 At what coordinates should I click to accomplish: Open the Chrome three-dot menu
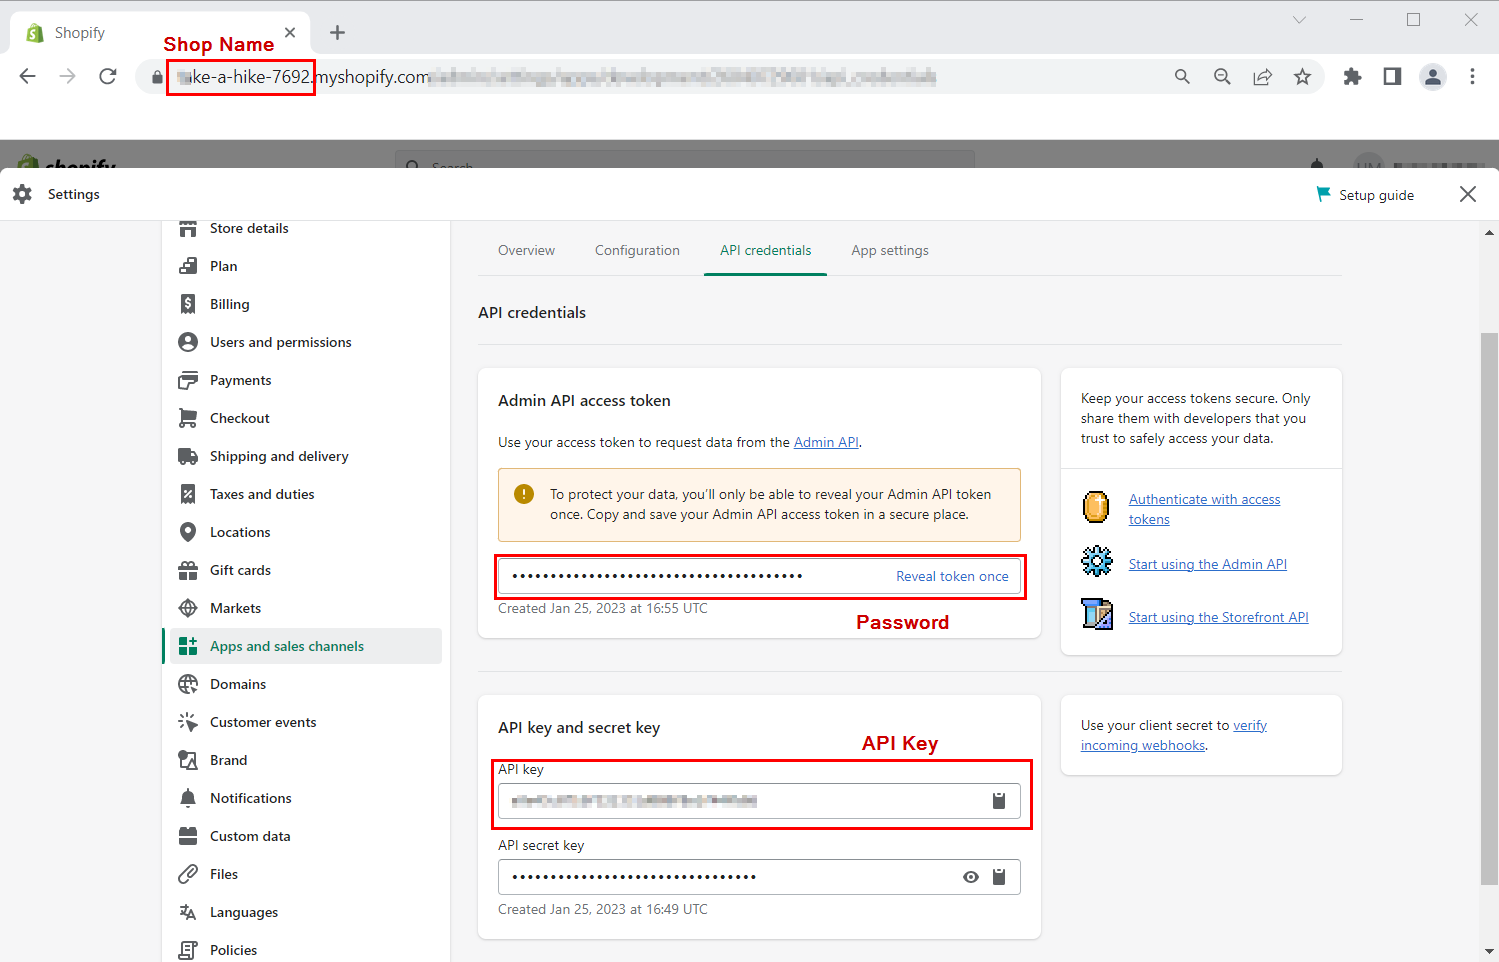point(1472,76)
